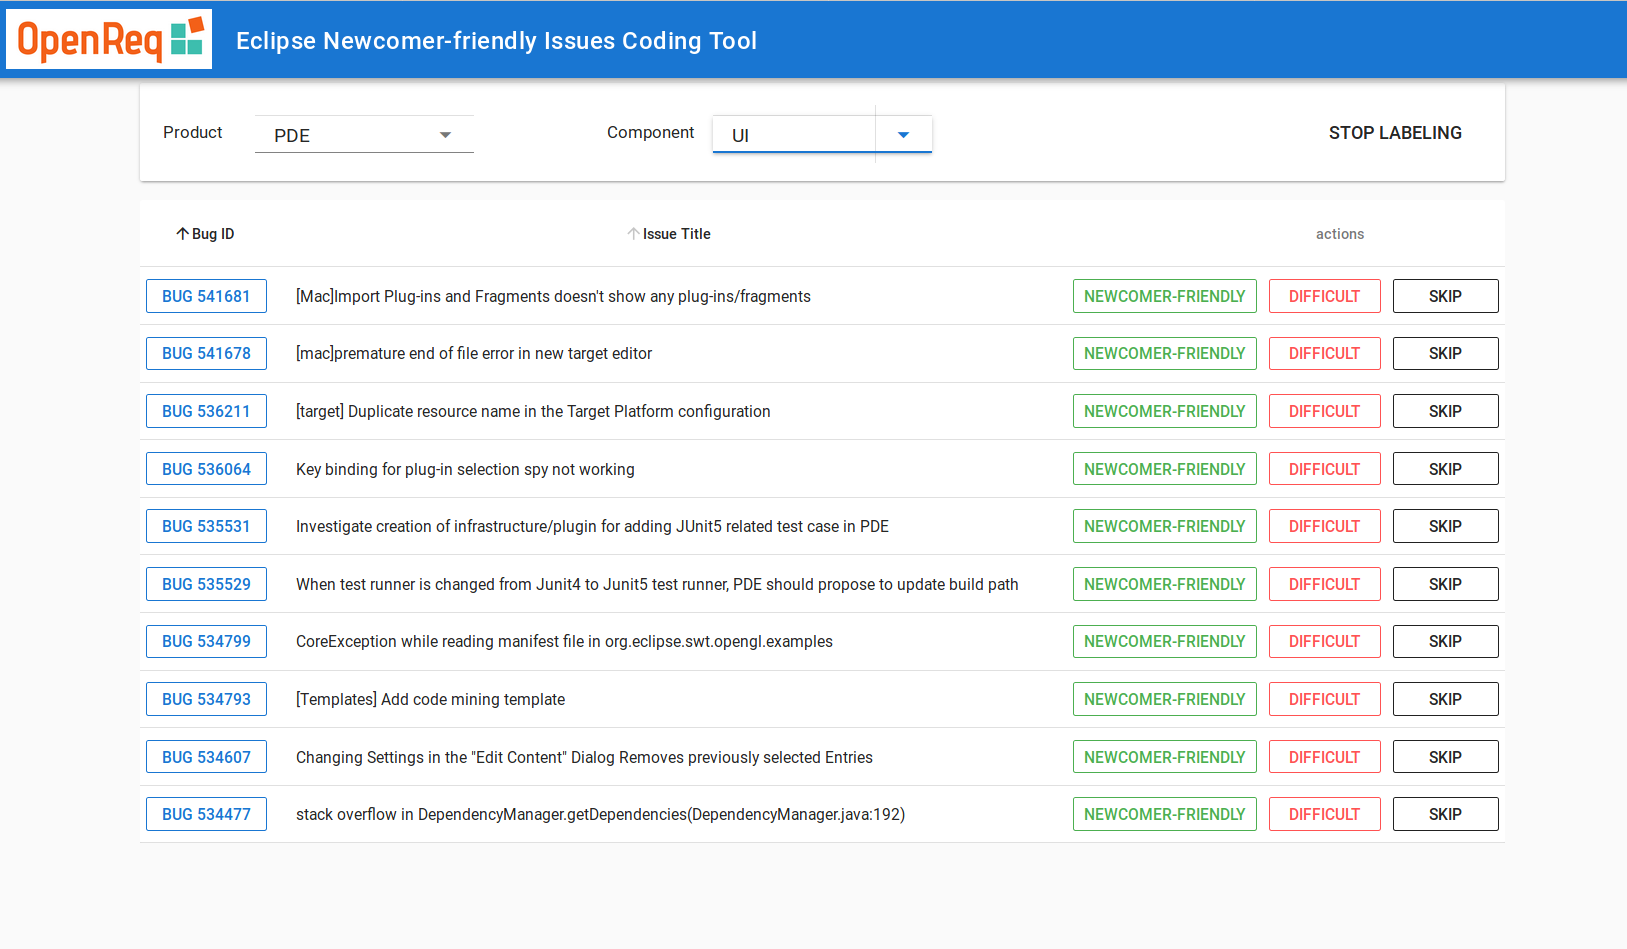The image size is (1627, 949).
Task: Mark Bug 534793 as Newcomer-Friendly
Action: tap(1164, 699)
